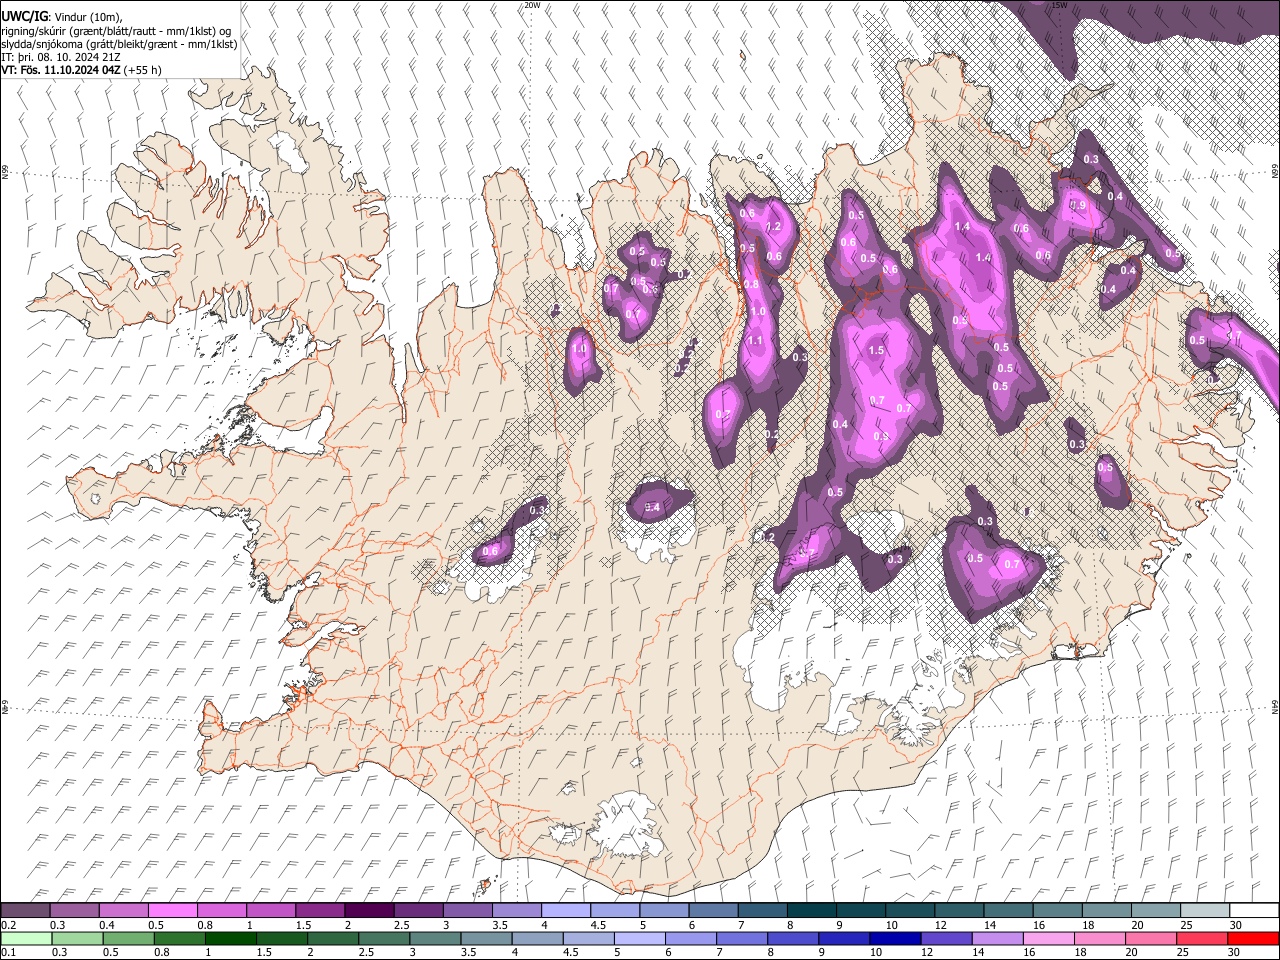Click the dark plum 0.2 swatch in upper legend row
The height and width of the screenshot is (960, 1280).
[26, 911]
